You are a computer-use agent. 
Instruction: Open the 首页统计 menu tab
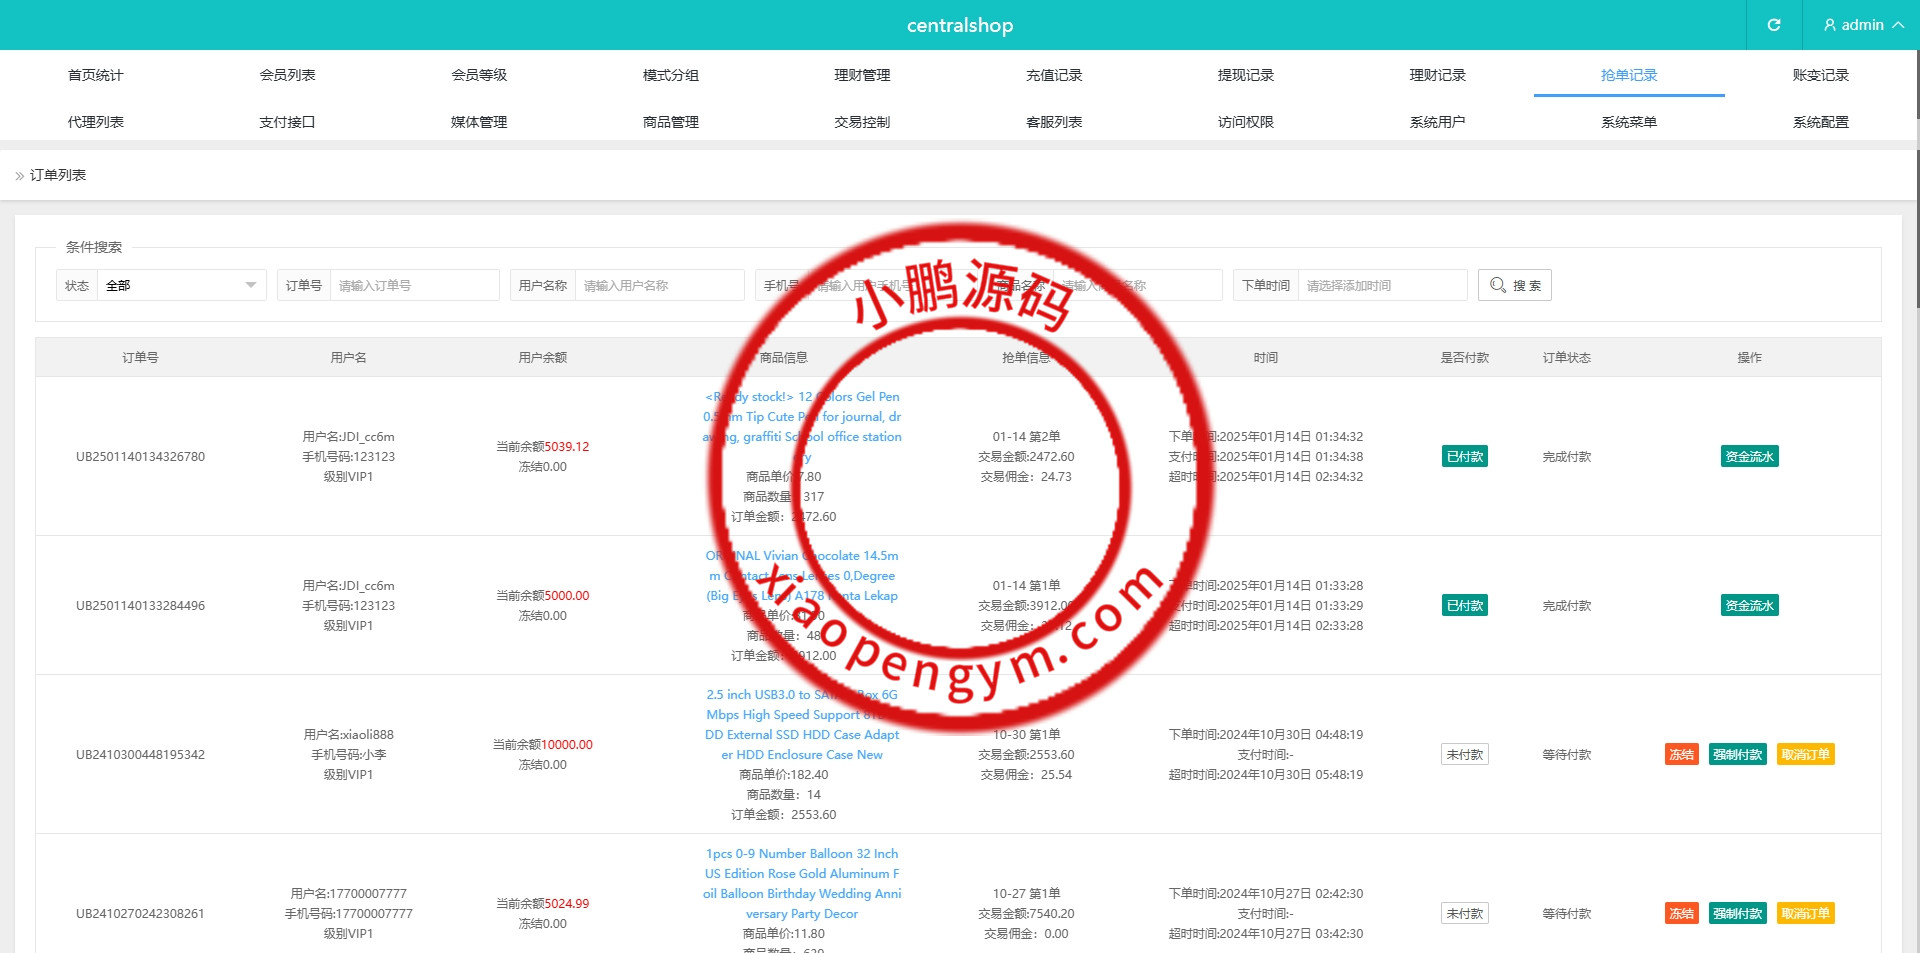(x=96, y=75)
